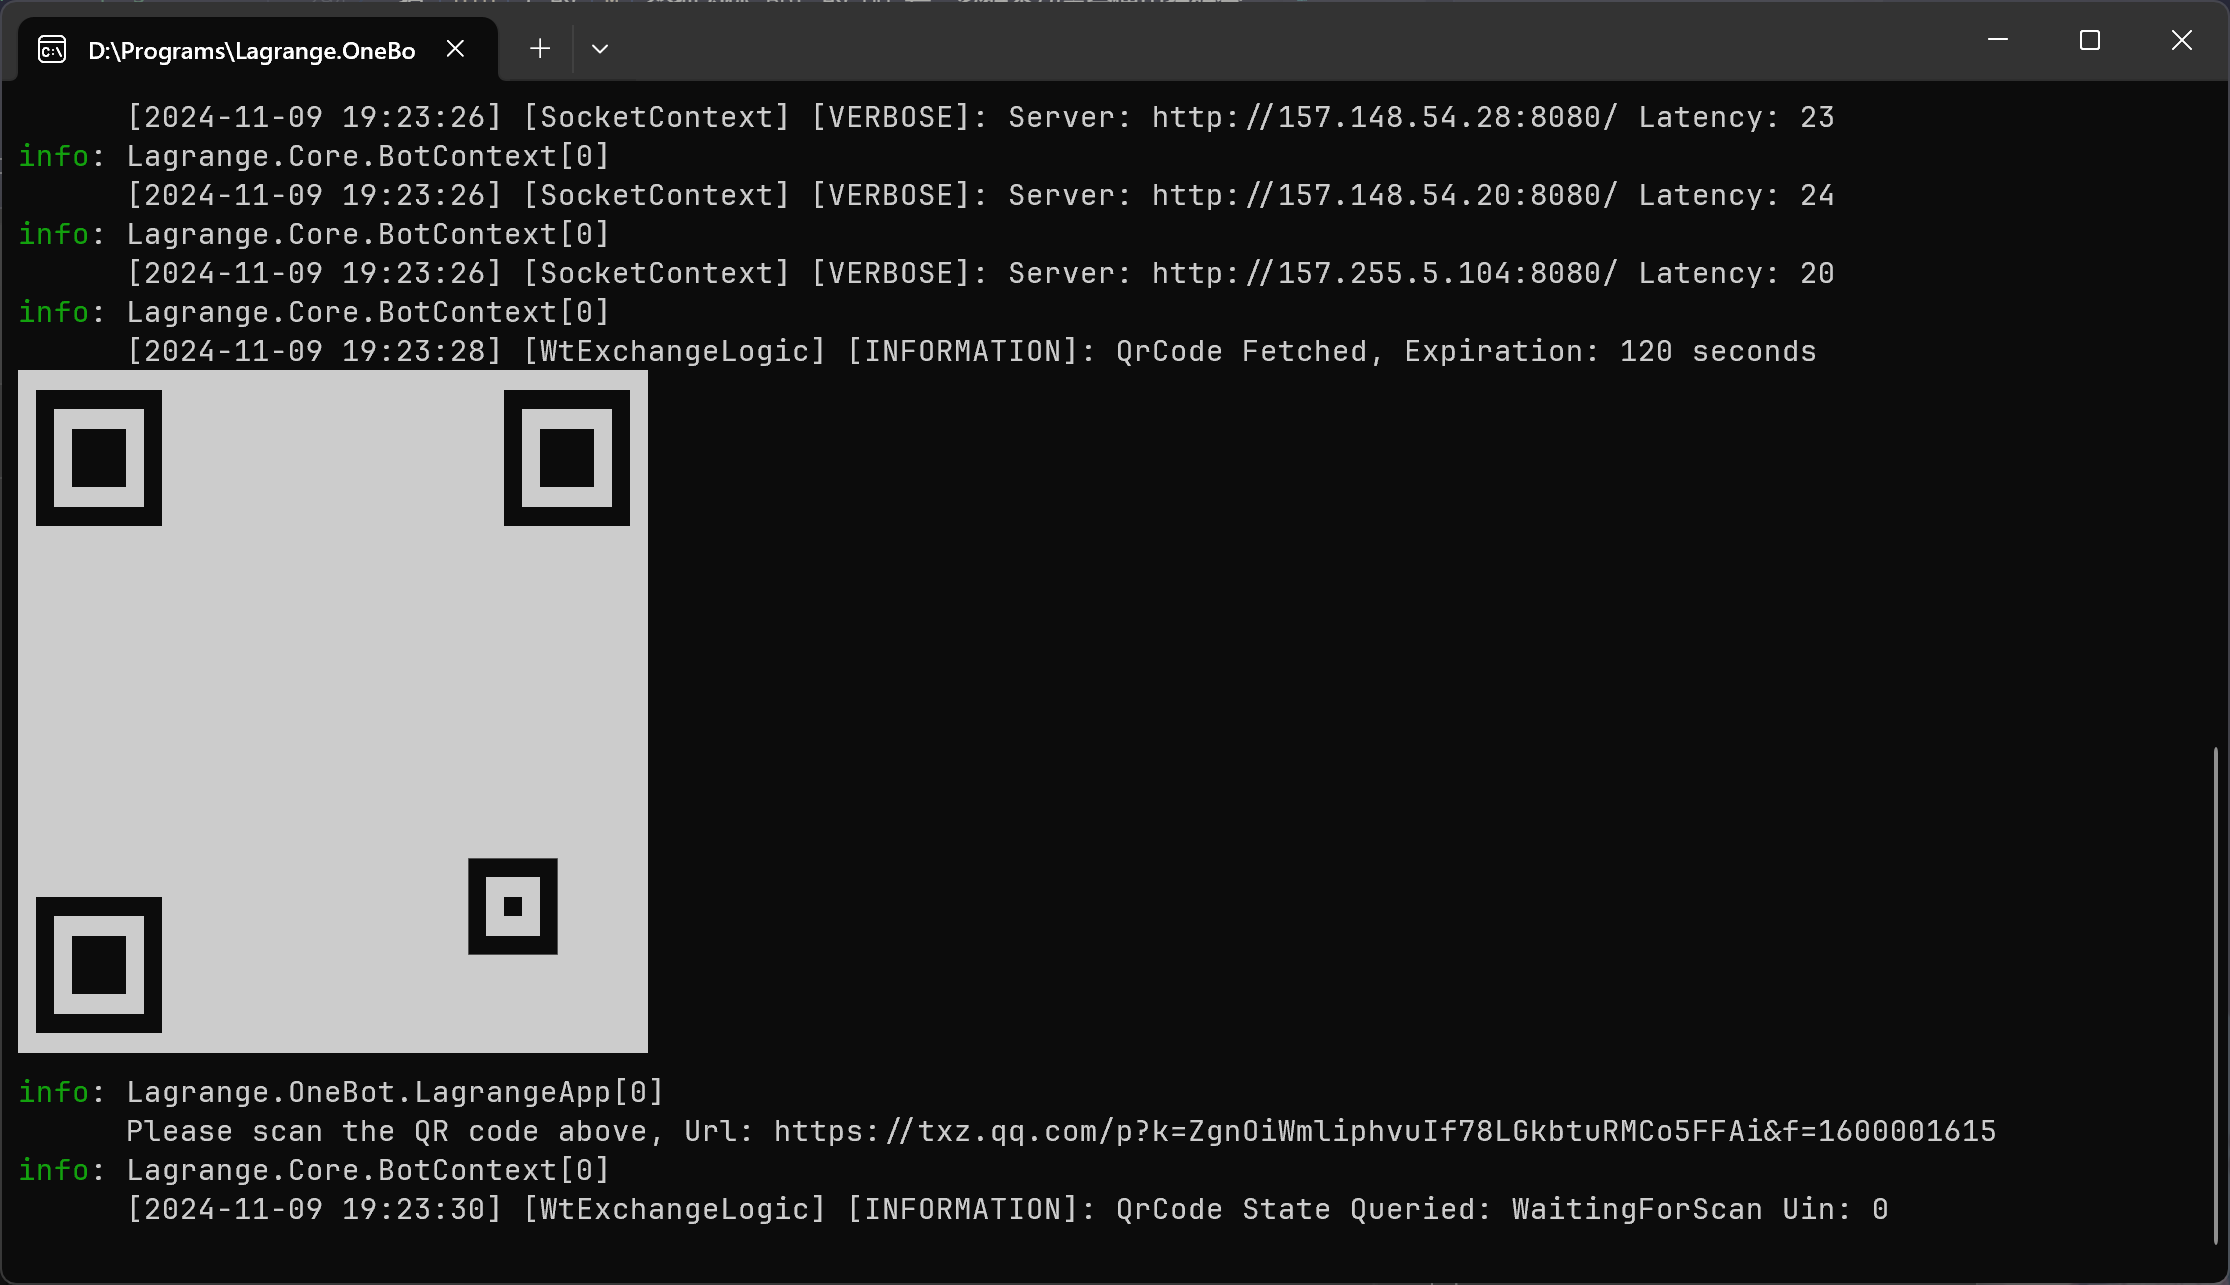Viewport: 2230px width, 1285px height.
Task: Click the bottom-left QR finder square
Action: (x=99, y=965)
